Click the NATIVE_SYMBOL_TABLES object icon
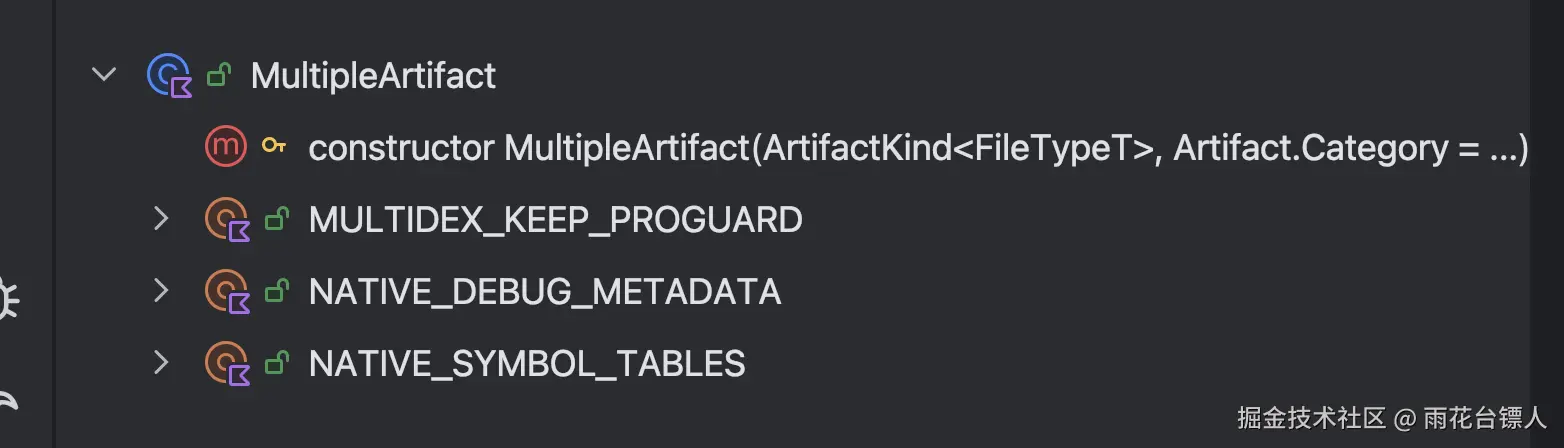The height and width of the screenshot is (448, 1564). [x=226, y=363]
